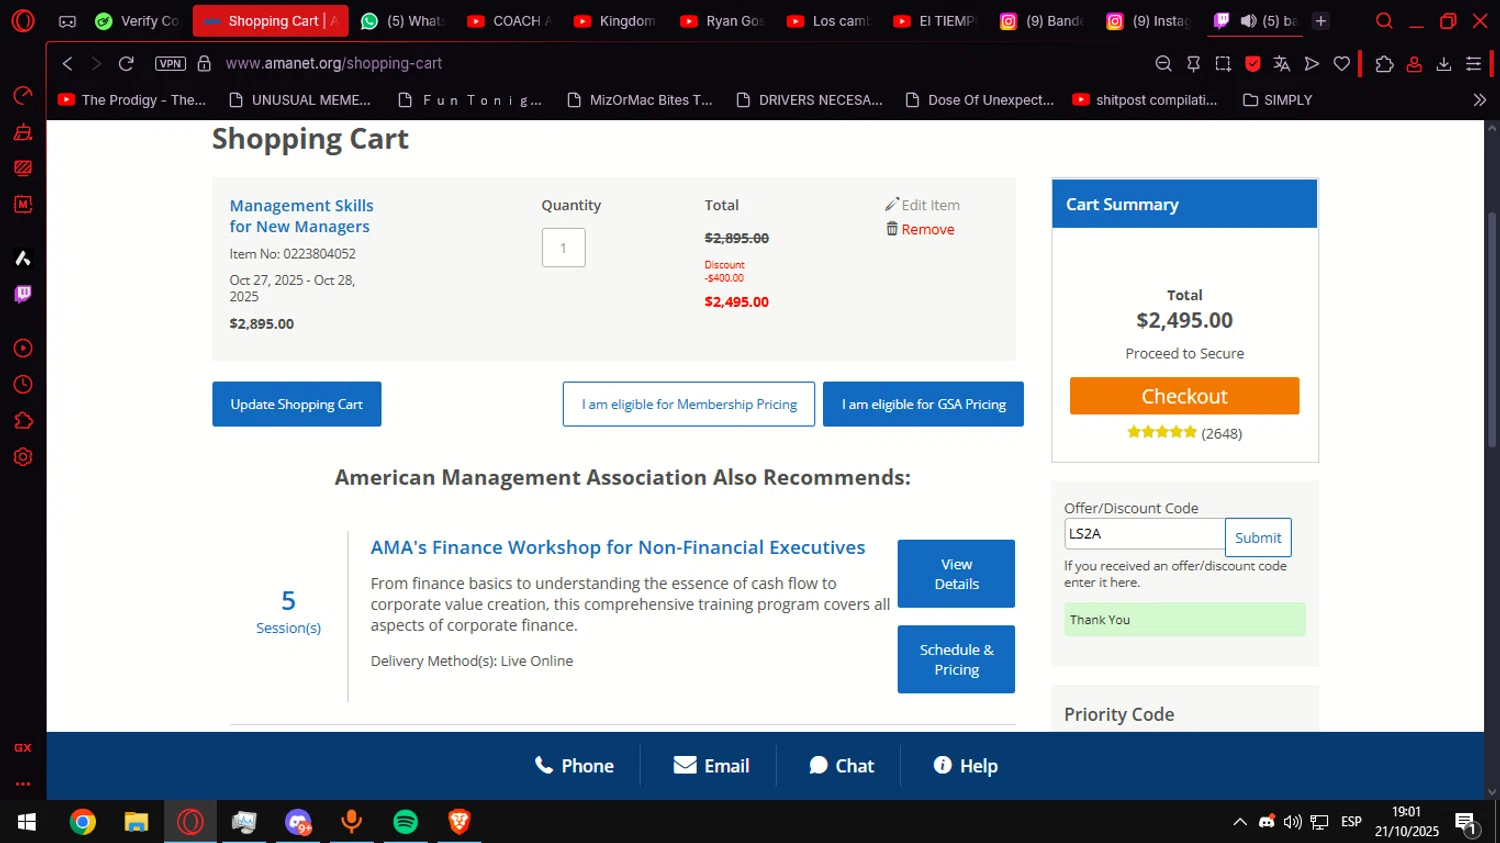This screenshot has width=1500, height=843.
Task: Open Easy Setup sliders icon
Action: (1474, 63)
